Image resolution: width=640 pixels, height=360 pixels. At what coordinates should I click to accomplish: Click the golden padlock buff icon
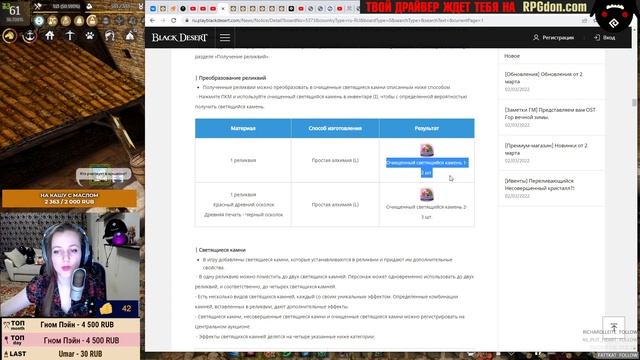pos(92,21)
